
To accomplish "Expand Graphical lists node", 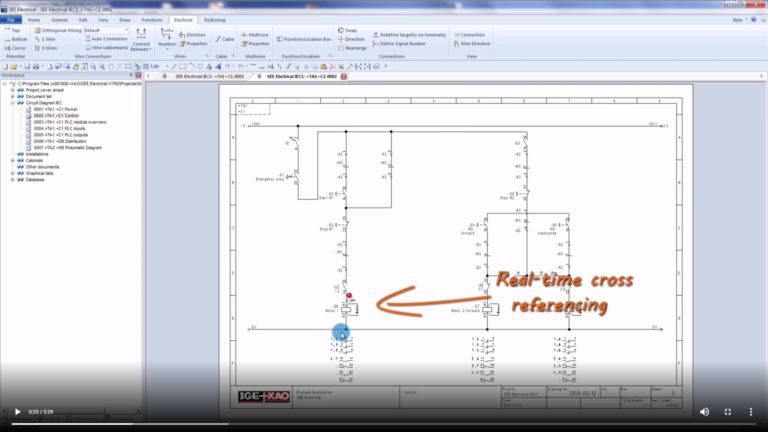I will click(x=13, y=173).
